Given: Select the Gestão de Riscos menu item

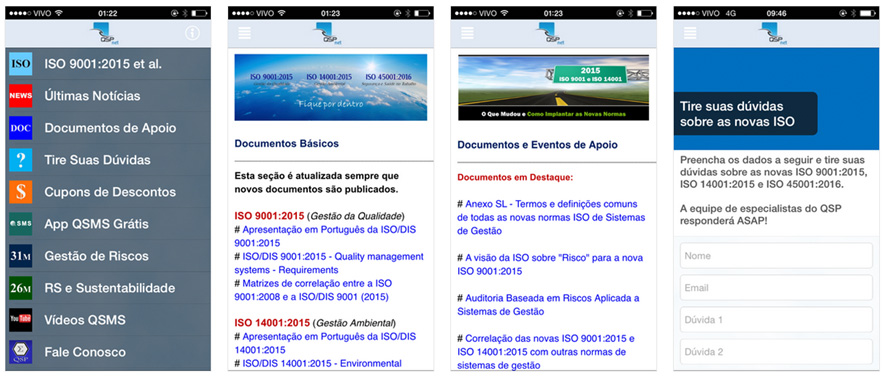Looking at the screenshot, I should (x=108, y=256).
